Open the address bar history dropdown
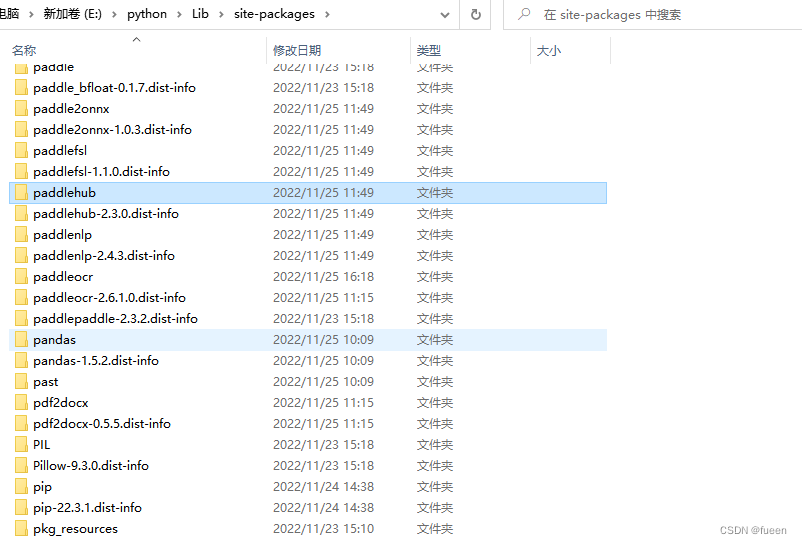This screenshot has width=802, height=544. point(445,15)
